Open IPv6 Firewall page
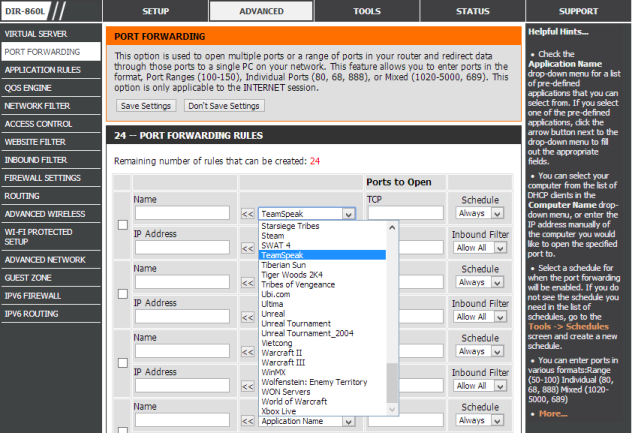Viewport: 632px width, 433px height. click(x=50, y=296)
